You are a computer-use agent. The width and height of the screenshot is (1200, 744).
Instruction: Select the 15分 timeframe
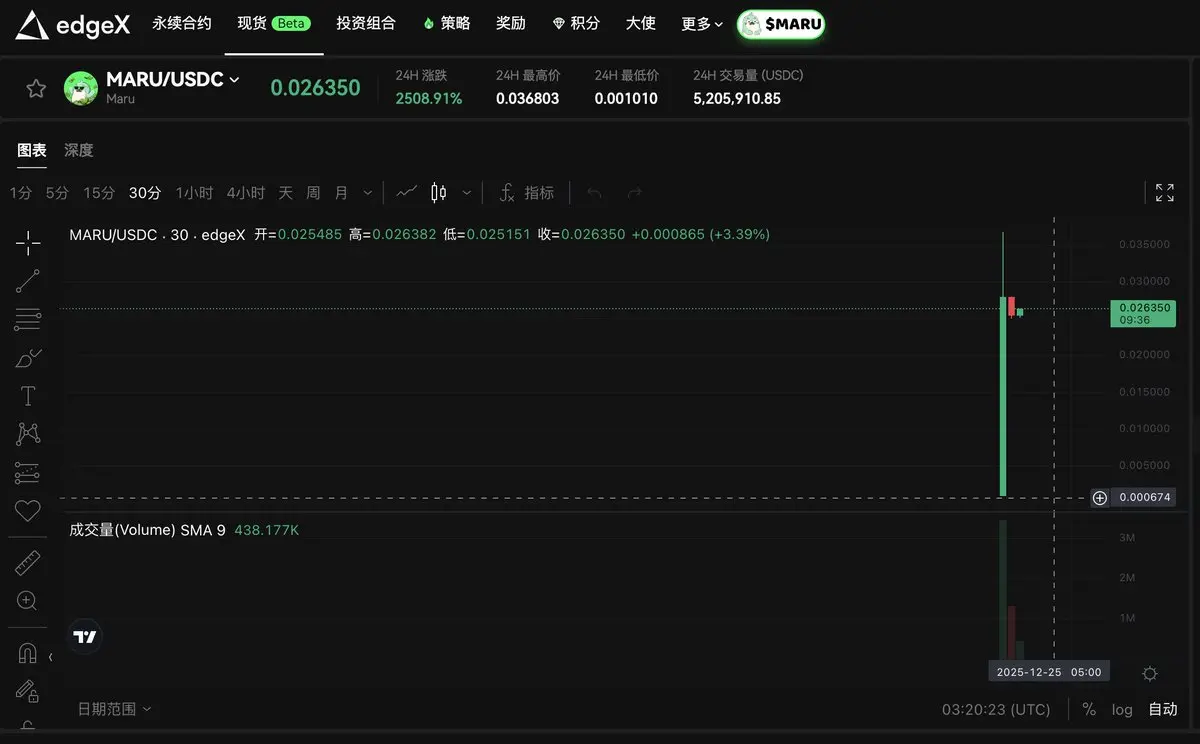click(x=99, y=193)
